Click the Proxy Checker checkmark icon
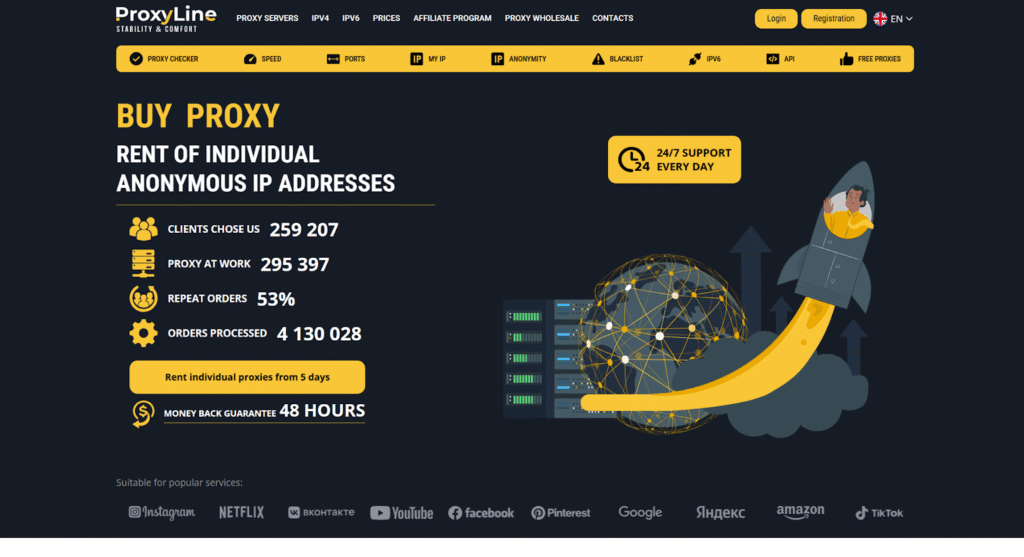1024x557 pixels. 135,59
